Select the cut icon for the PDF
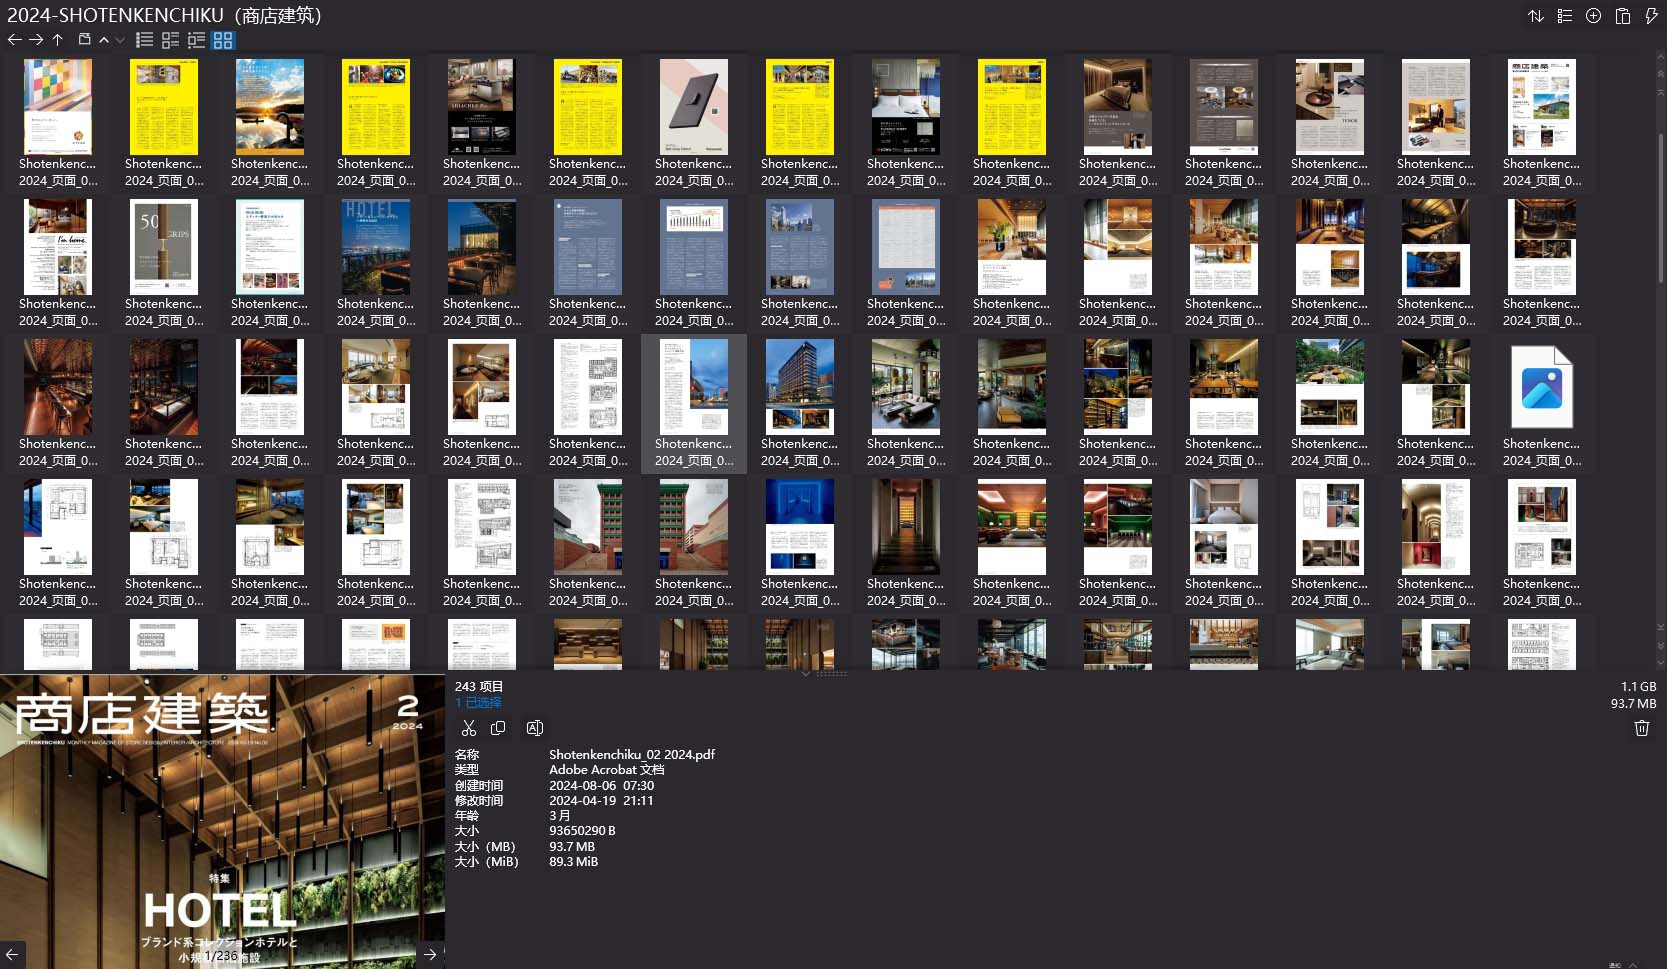This screenshot has height=969, width=1667. pos(469,728)
